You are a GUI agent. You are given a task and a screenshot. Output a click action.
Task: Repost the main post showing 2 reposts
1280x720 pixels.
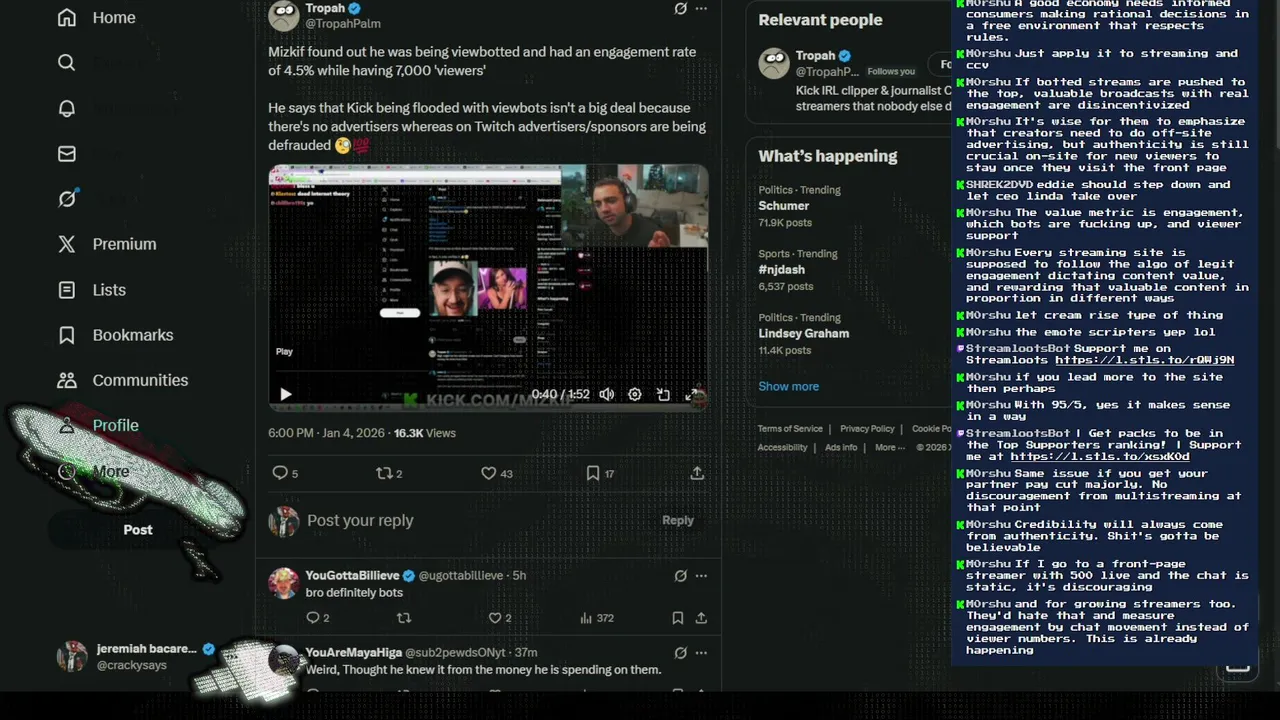389,473
